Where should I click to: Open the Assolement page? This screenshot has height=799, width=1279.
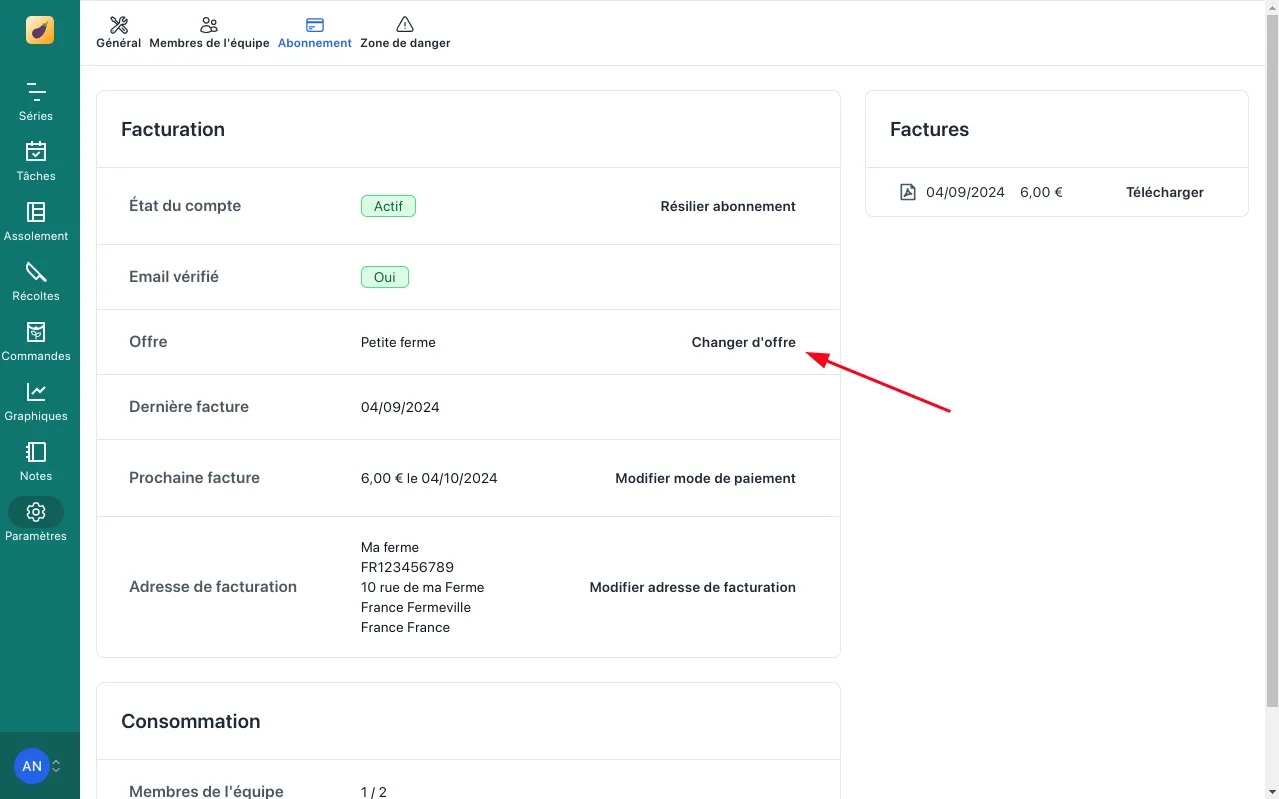click(x=36, y=222)
